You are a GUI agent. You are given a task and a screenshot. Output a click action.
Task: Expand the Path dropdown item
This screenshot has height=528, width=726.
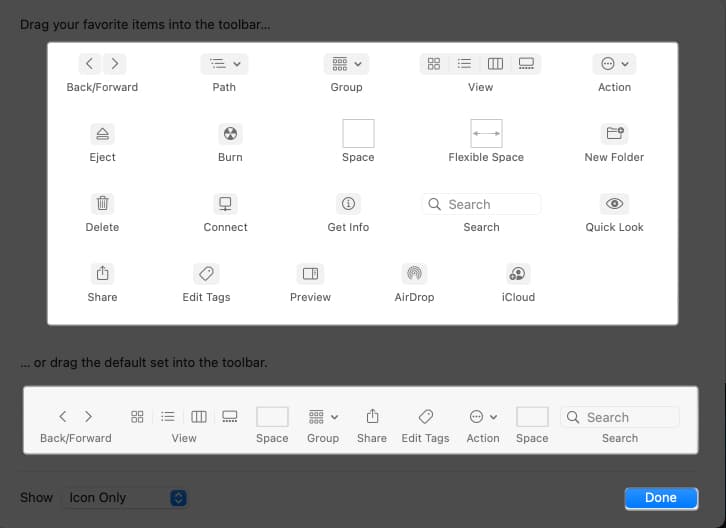tap(224, 64)
